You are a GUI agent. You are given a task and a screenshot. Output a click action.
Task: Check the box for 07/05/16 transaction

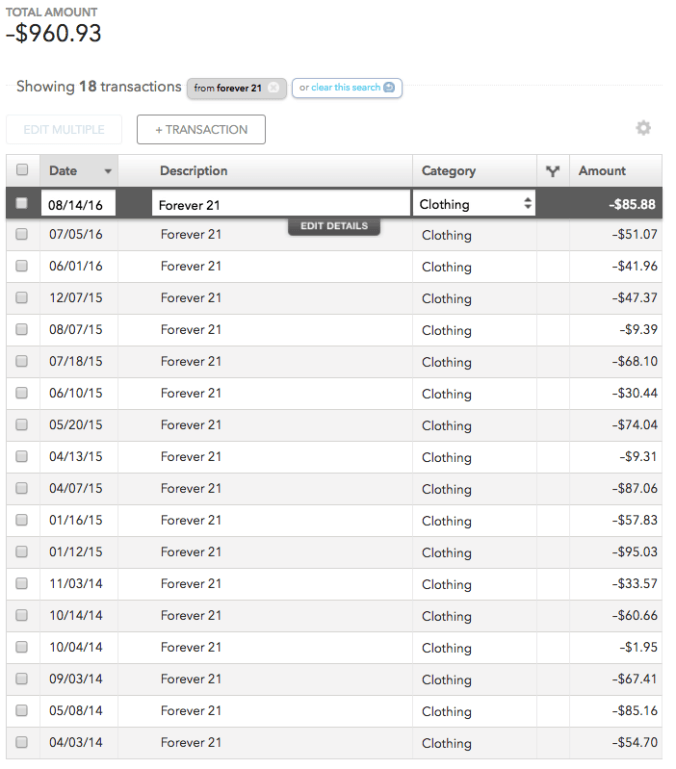[22, 234]
